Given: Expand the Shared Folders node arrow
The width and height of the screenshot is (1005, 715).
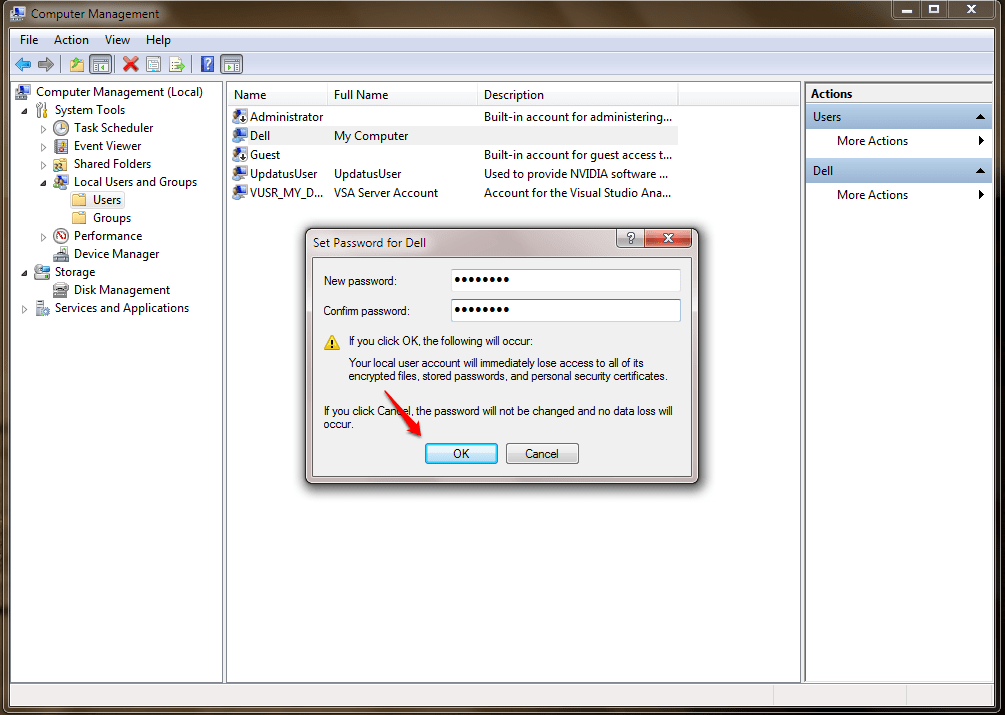Looking at the screenshot, I should point(44,165).
